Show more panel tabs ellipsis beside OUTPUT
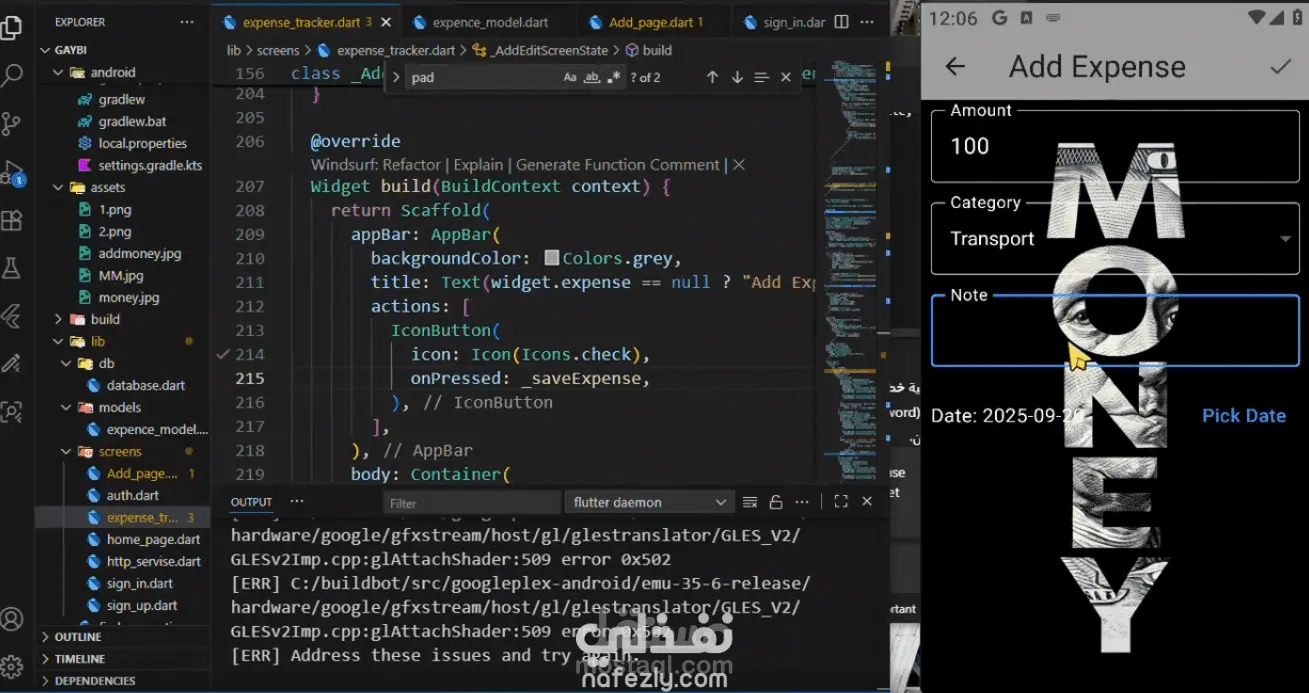Screen dimensions: 1309x693 296,502
